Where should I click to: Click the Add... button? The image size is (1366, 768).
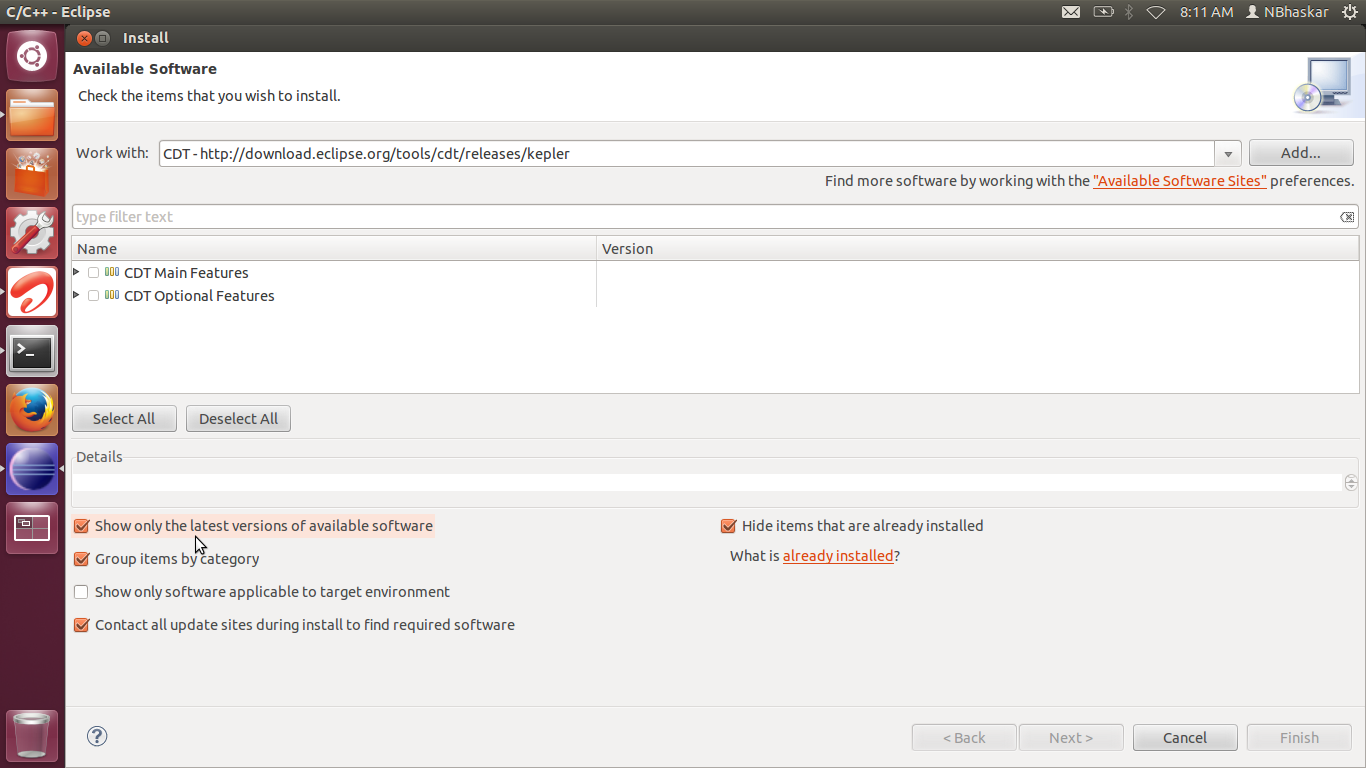coord(1301,153)
